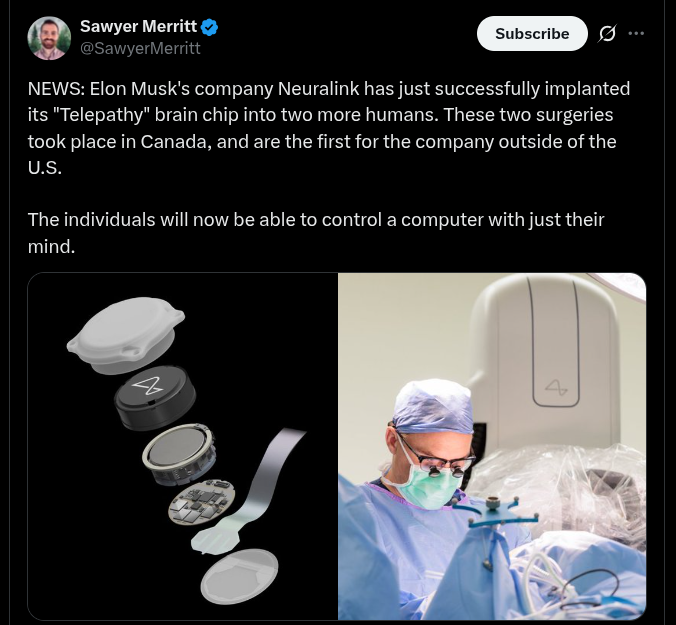This screenshot has width=676, height=625.
Task: Open the Sawyer Merritt display name link
Action: coord(138,27)
